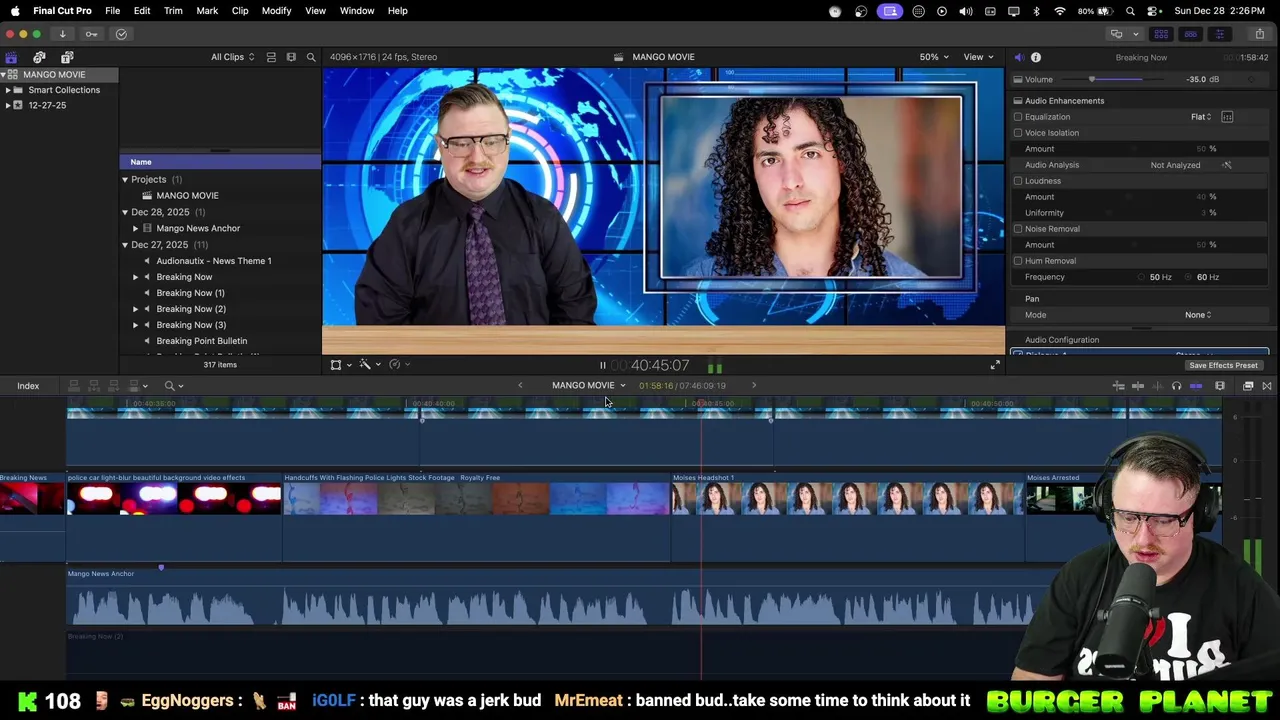Click the Import Media down-arrow button
The width and height of the screenshot is (1280, 720).
(x=62, y=34)
